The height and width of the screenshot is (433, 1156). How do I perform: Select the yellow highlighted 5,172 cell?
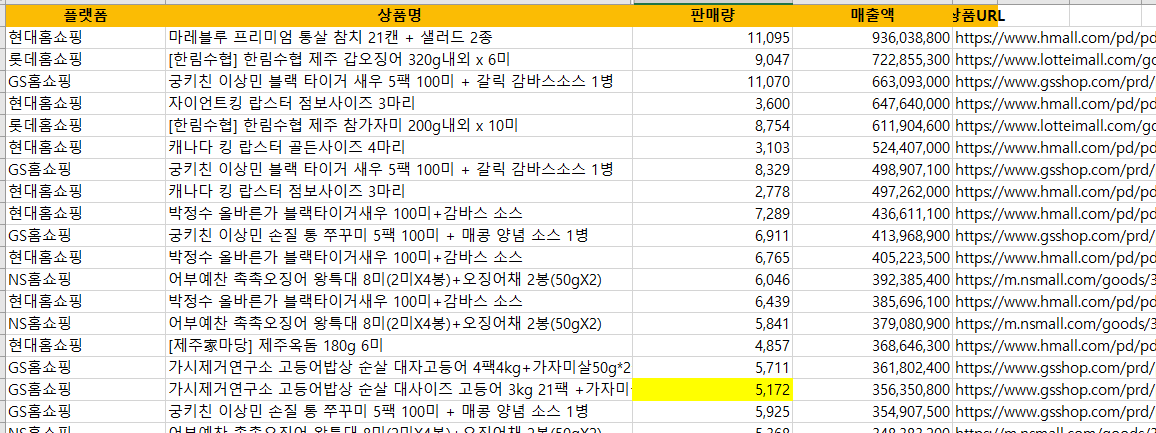point(712,389)
